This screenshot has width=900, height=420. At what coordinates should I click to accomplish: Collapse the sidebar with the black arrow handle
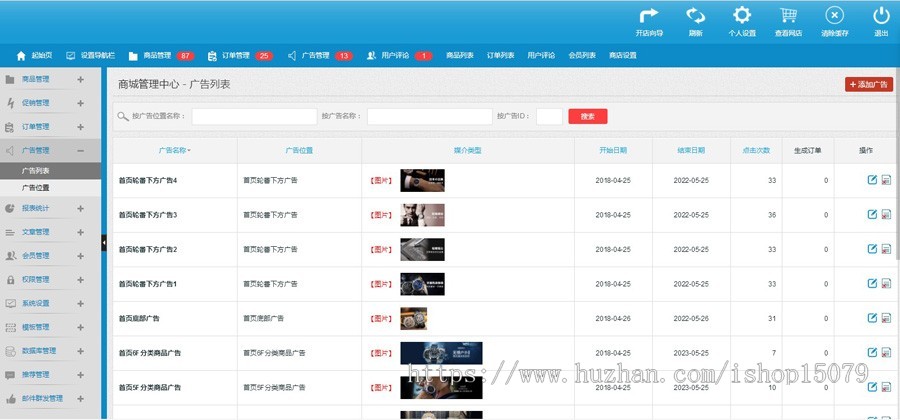click(x=104, y=243)
